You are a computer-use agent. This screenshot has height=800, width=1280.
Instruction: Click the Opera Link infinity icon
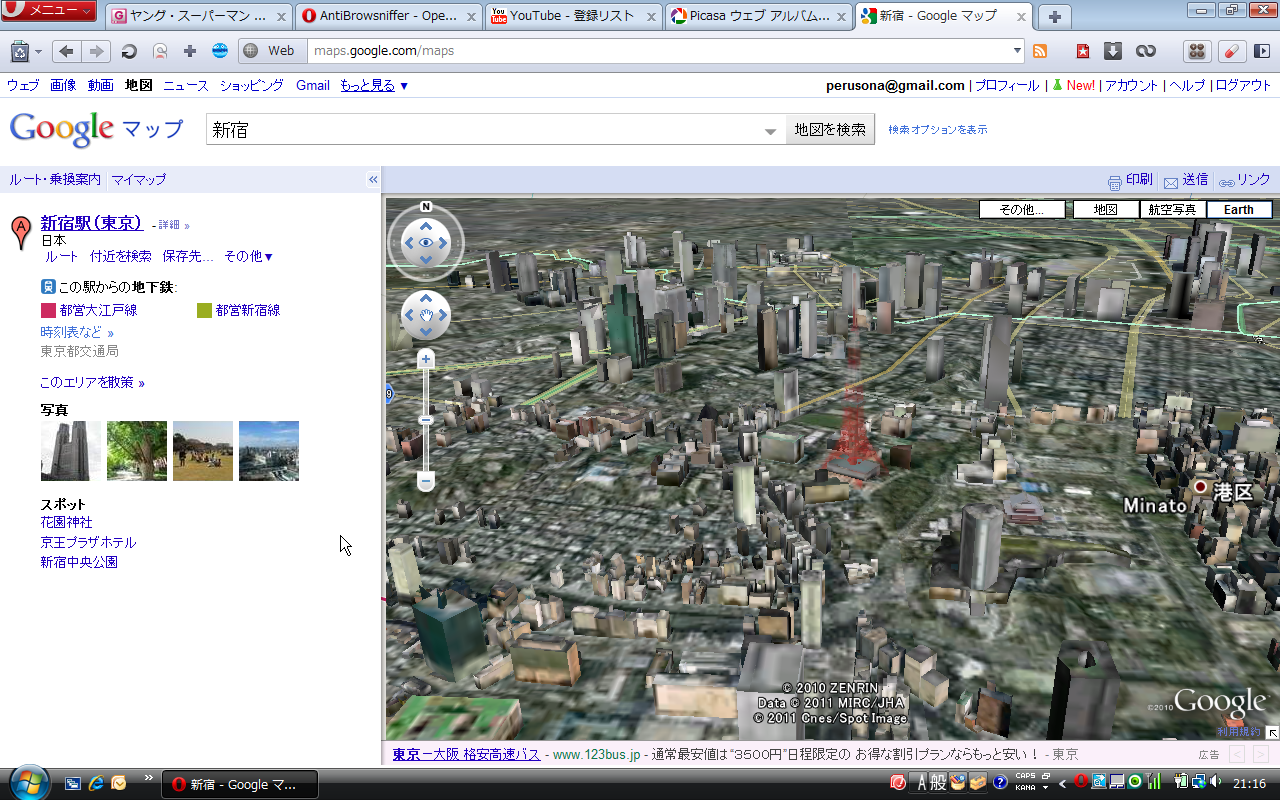pos(1146,51)
